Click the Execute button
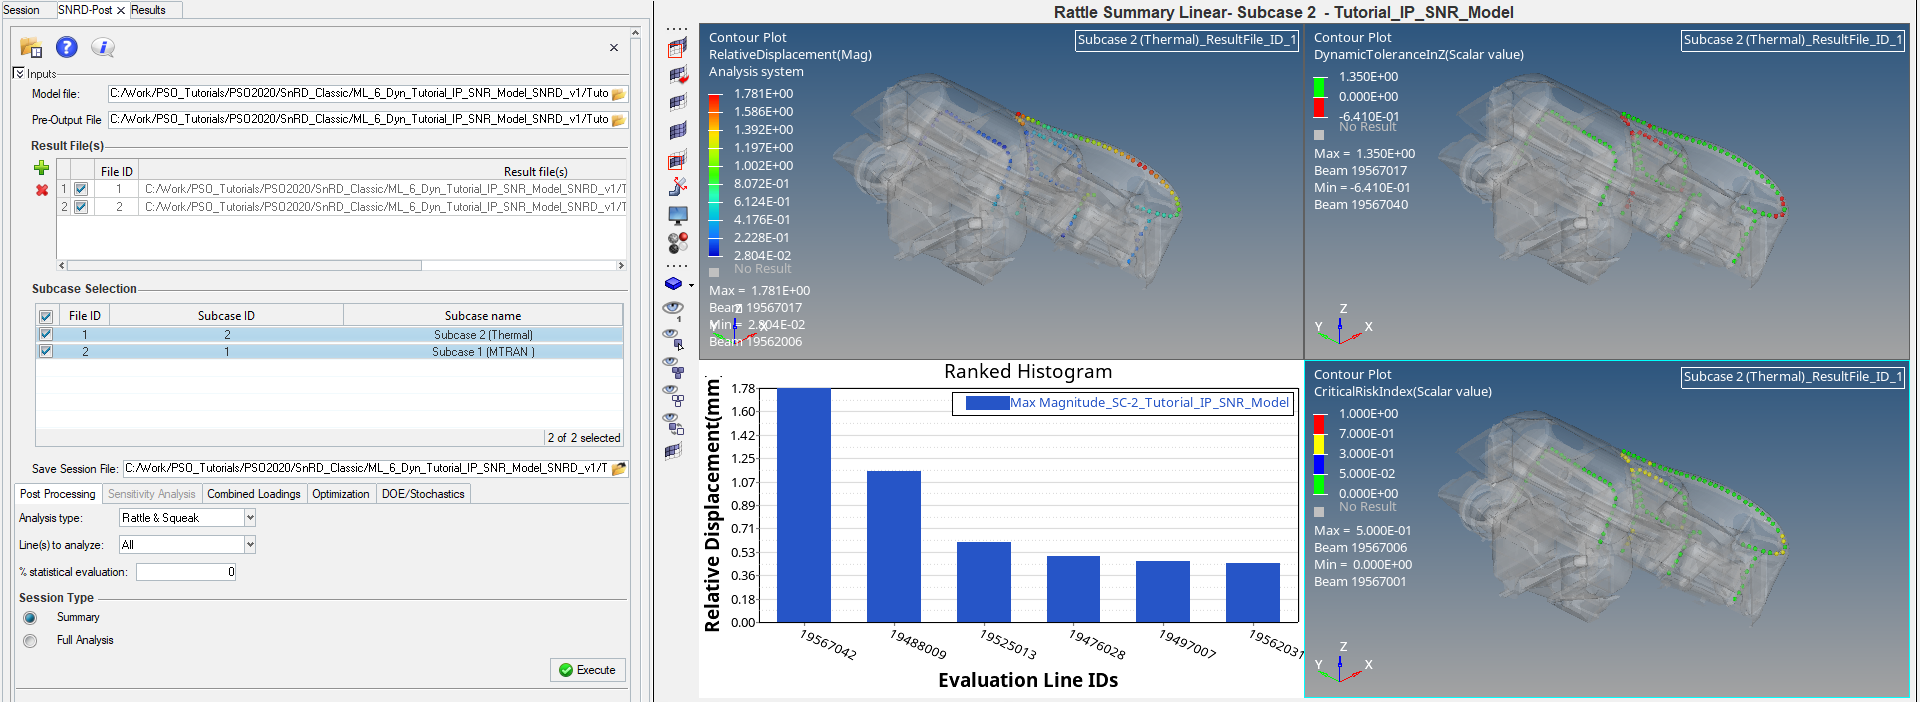Viewport: 1920px width, 702px height. point(588,670)
